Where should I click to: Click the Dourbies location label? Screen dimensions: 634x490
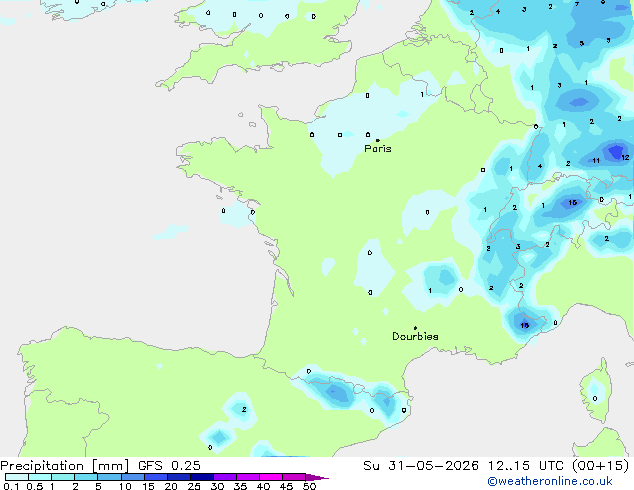[415, 336]
